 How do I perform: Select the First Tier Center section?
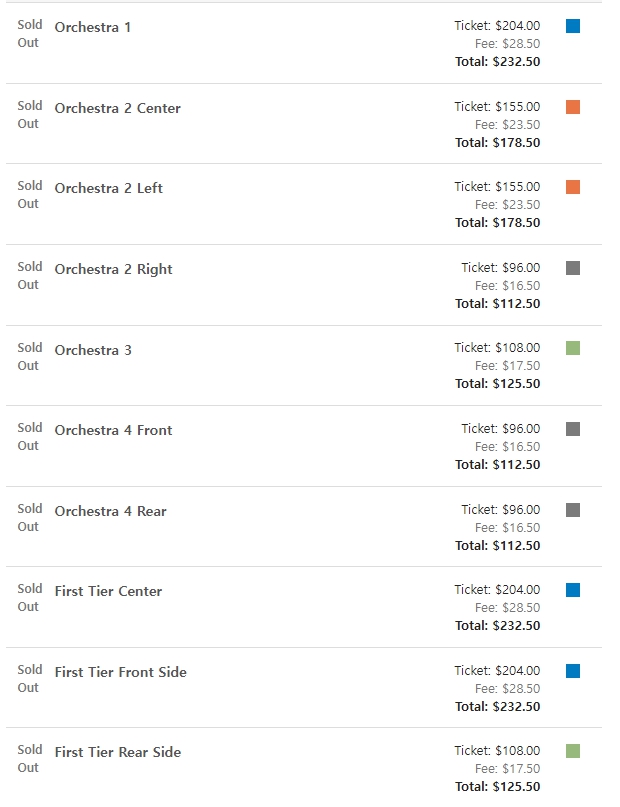(x=108, y=591)
